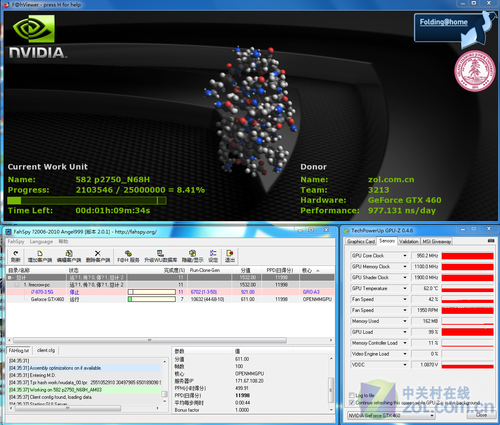This screenshot has height=425, width=500.
Task: Click the Hide/Show toolbar icon in FahSpy
Action: point(192,256)
